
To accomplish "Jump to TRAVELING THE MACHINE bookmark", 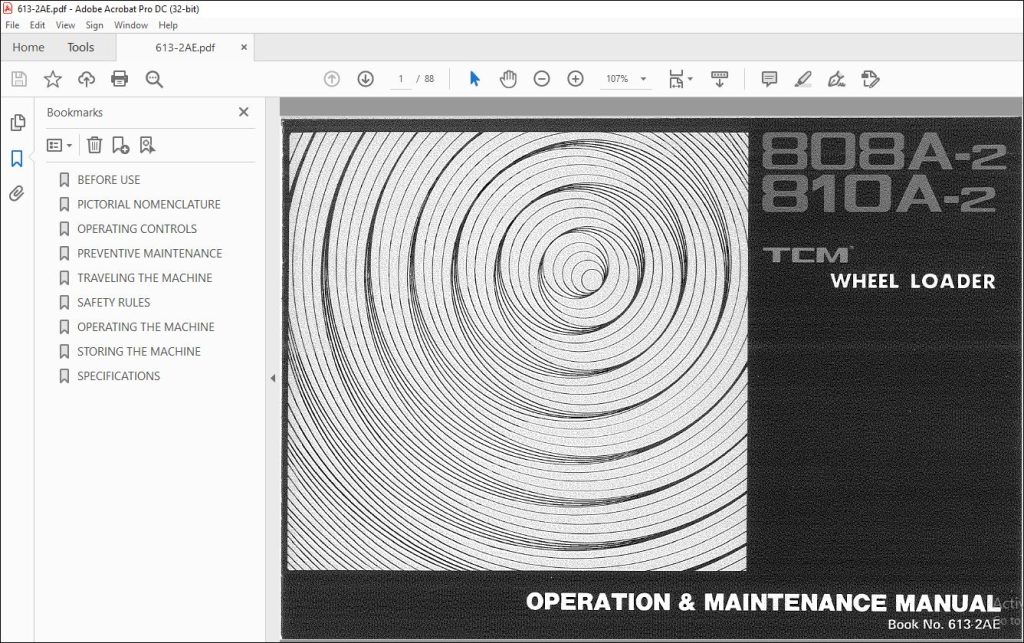I will (x=145, y=278).
